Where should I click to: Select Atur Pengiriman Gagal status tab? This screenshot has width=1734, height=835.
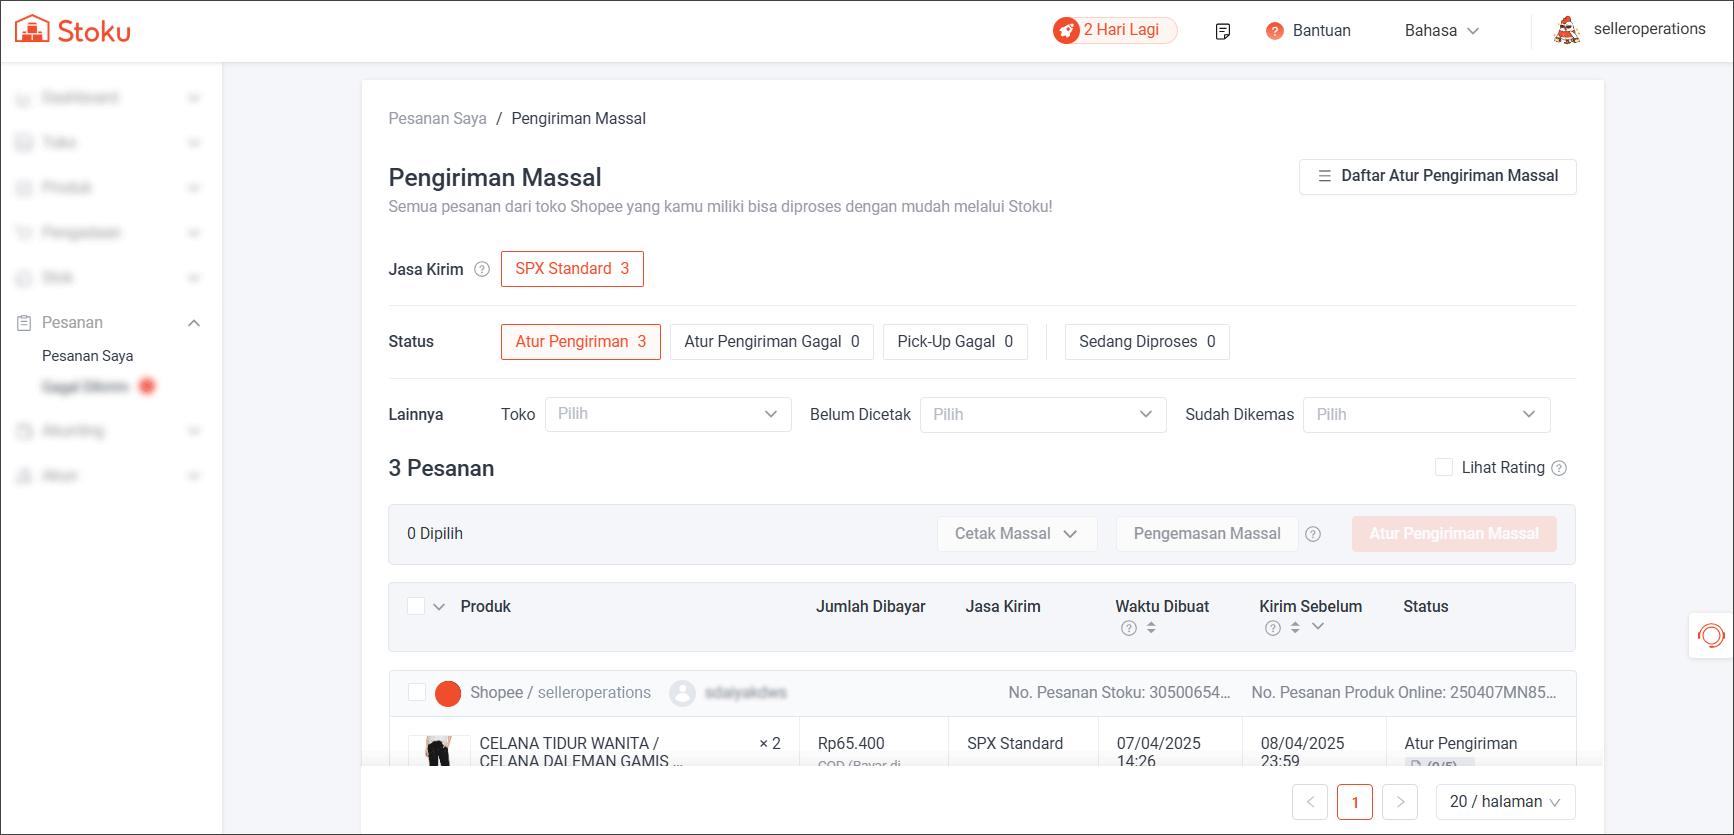coord(771,342)
